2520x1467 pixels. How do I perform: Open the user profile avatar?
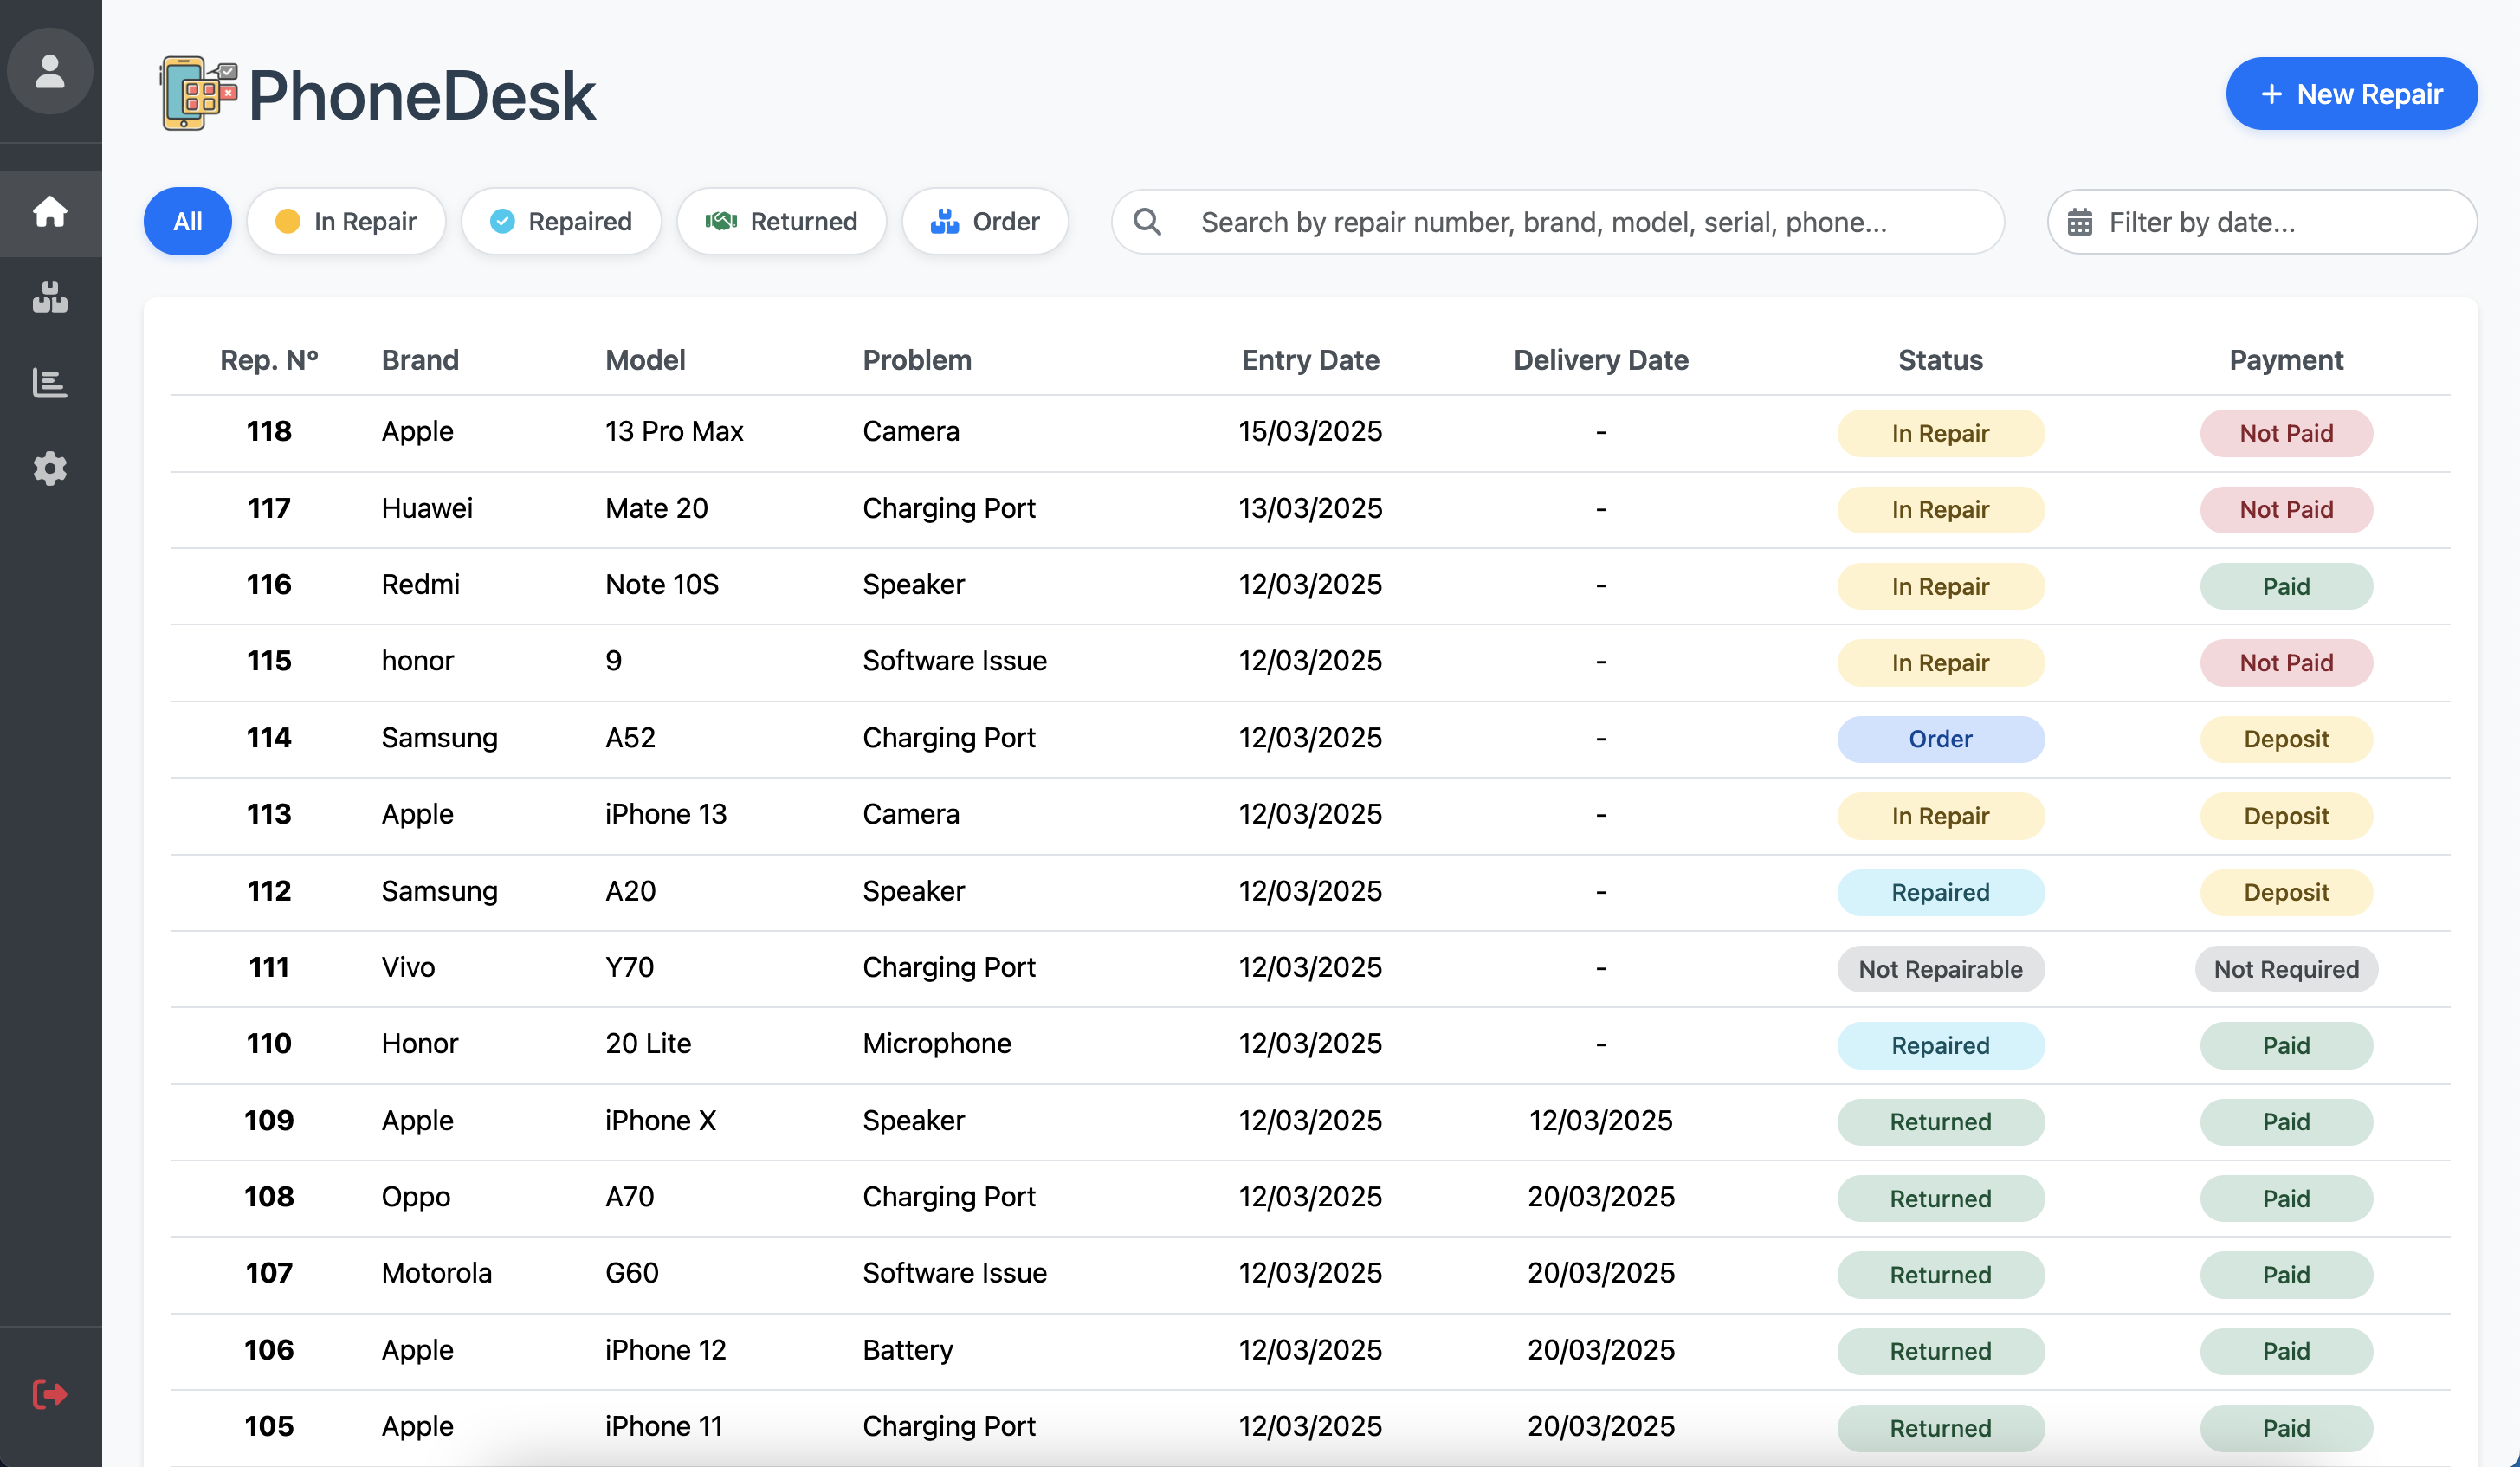(50, 71)
